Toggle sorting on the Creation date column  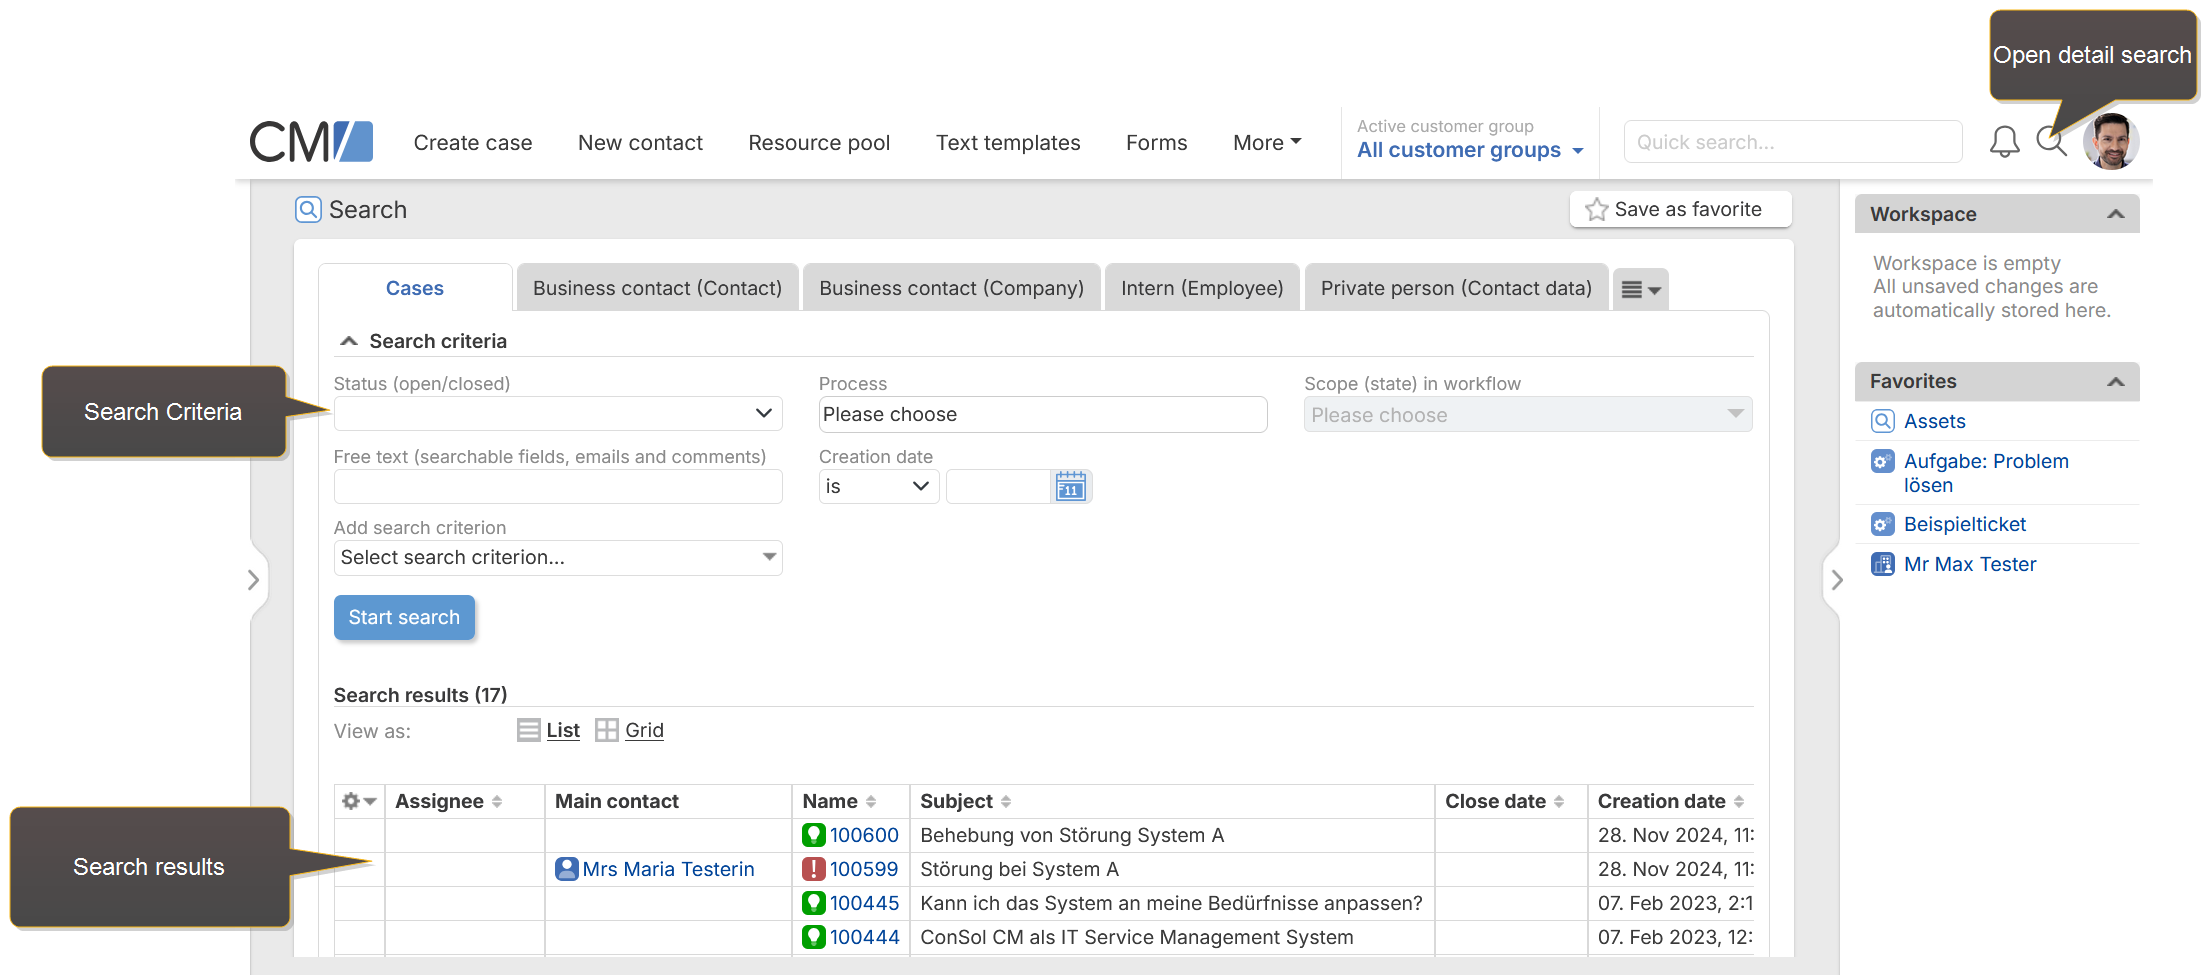[x=1738, y=801]
